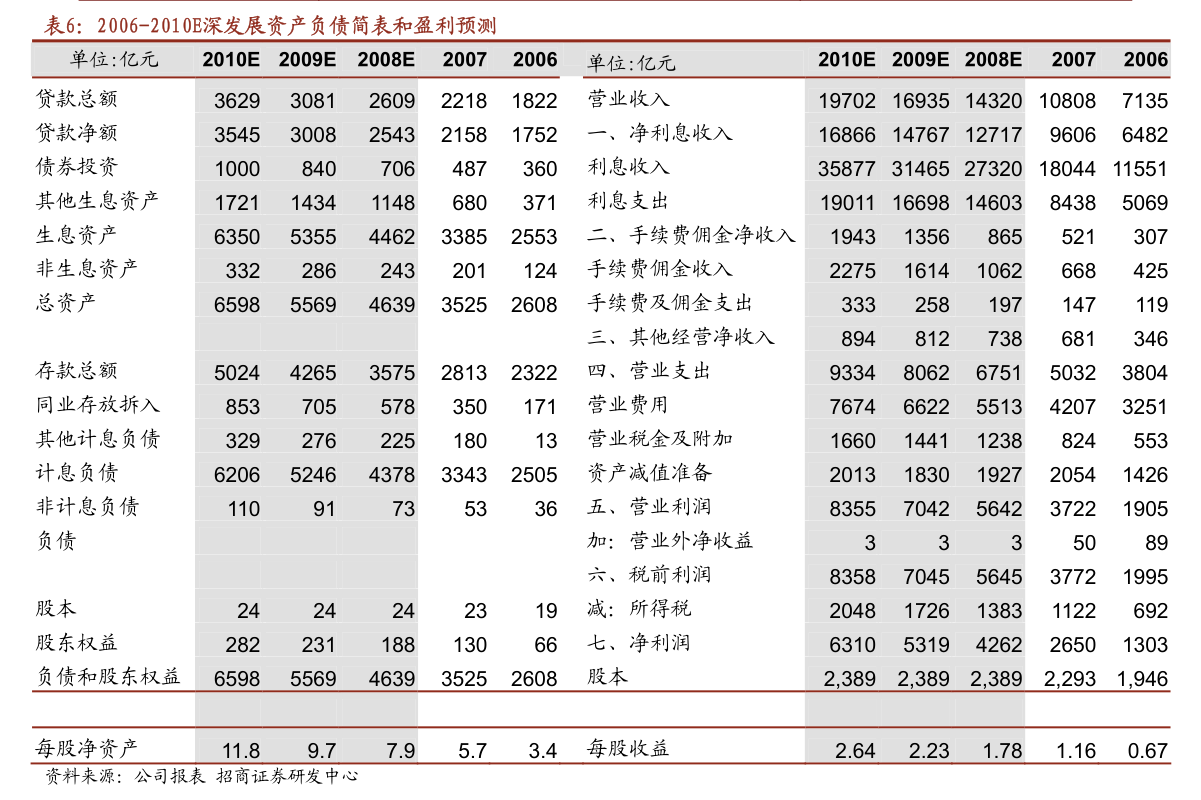The height and width of the screenshot is (800, 1201).
Task: Click the value 8358
Action: [852, 577]
